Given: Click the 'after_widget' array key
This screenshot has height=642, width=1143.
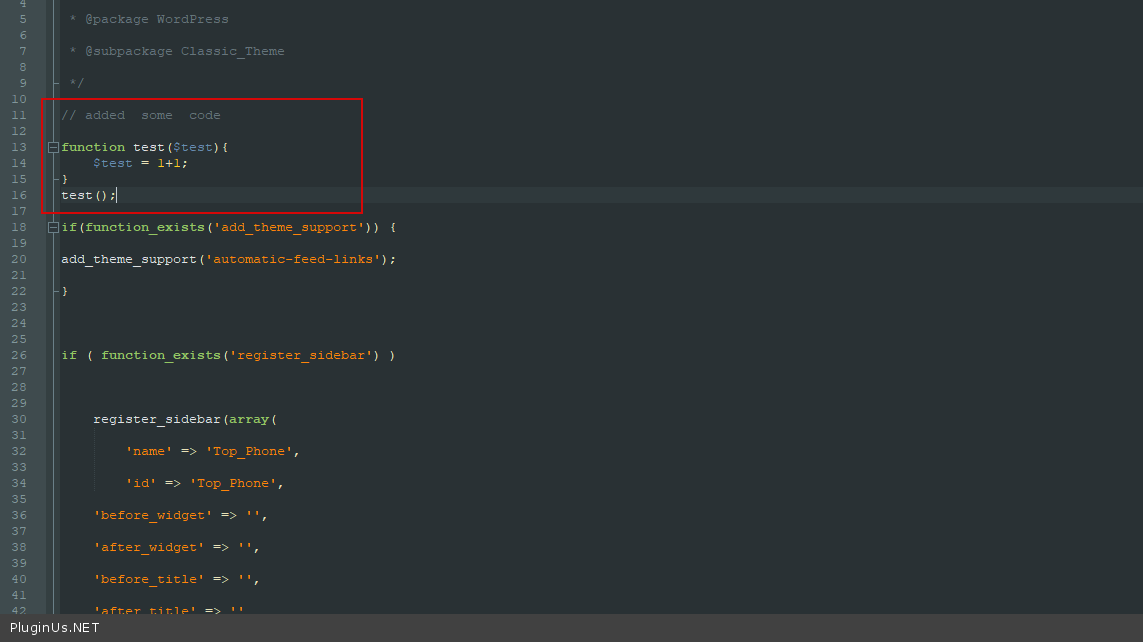Looking at the screenshot, I should (149, 547).
